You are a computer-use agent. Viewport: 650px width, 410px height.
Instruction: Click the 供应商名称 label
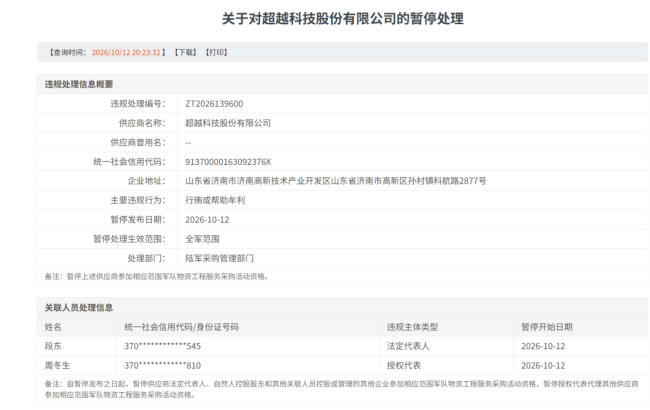coord(142,123)
